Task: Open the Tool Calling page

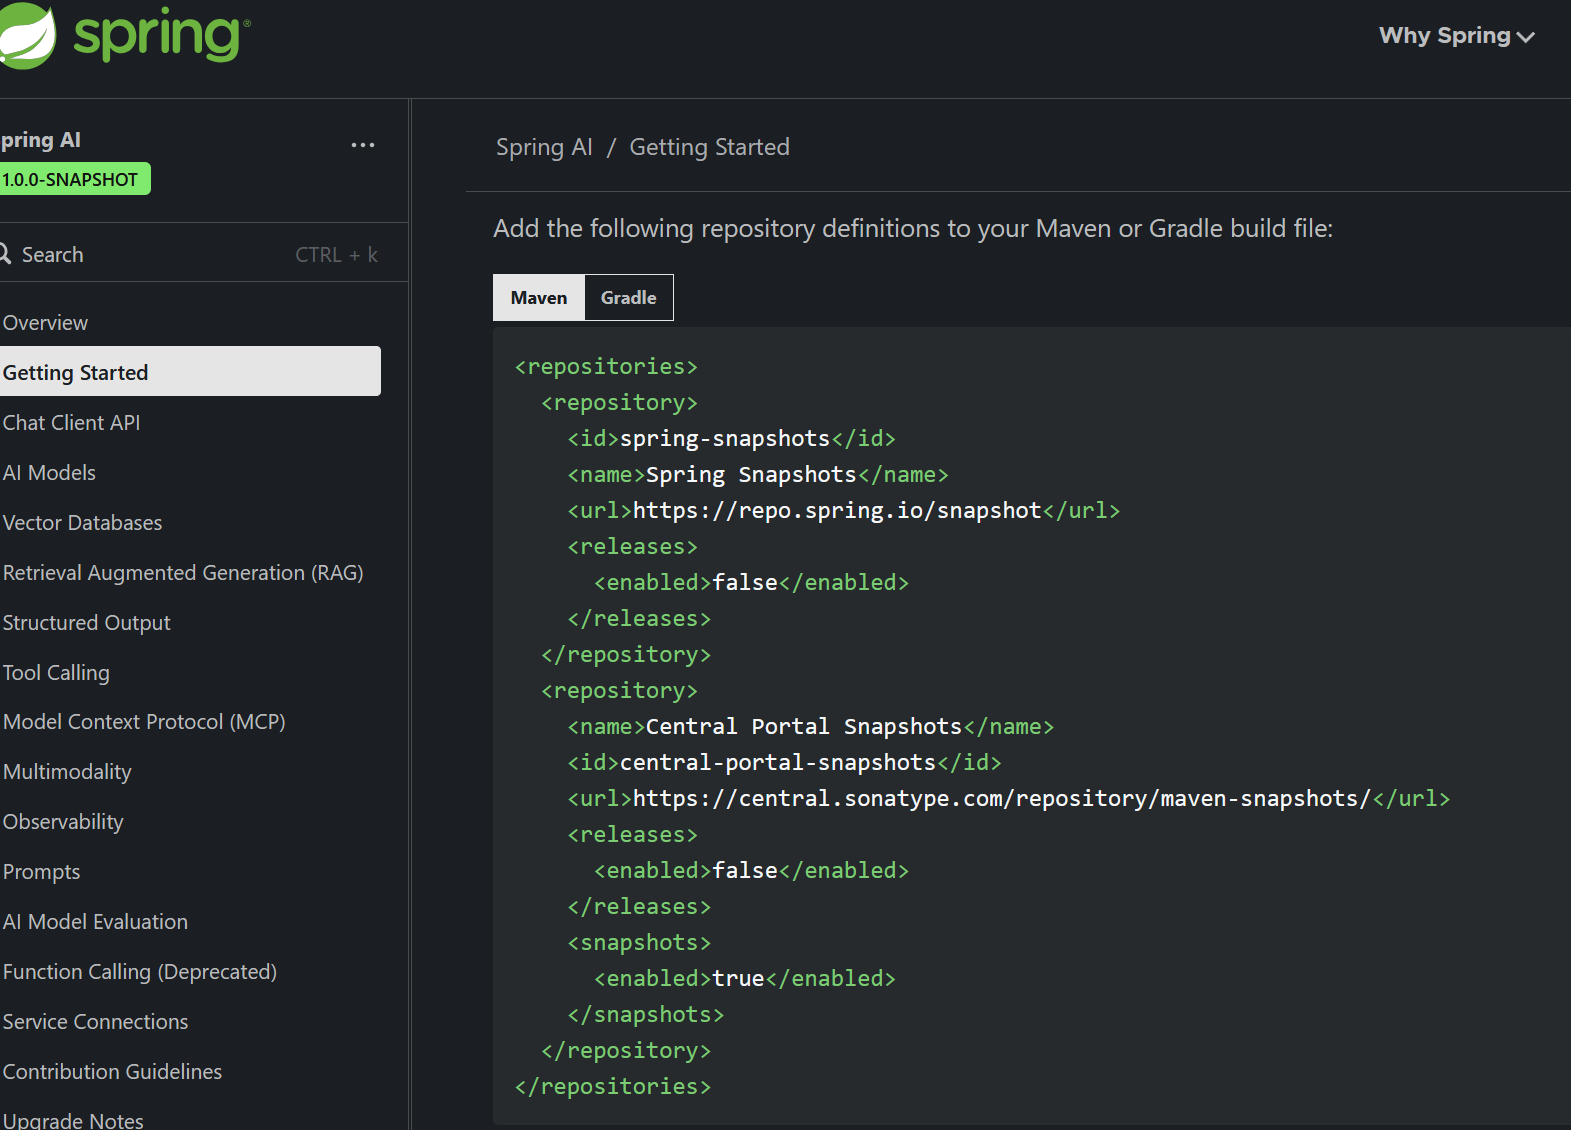Action: [x=56, y=672]
